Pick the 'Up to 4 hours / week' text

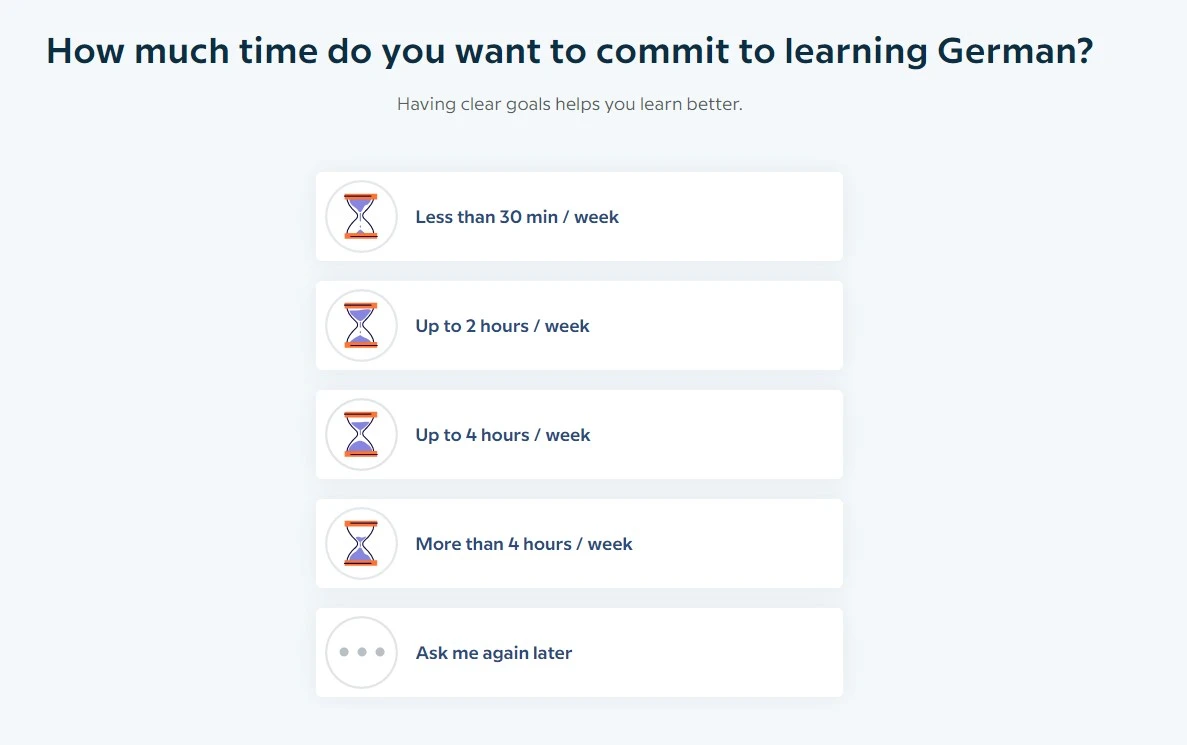click(503, 435)
